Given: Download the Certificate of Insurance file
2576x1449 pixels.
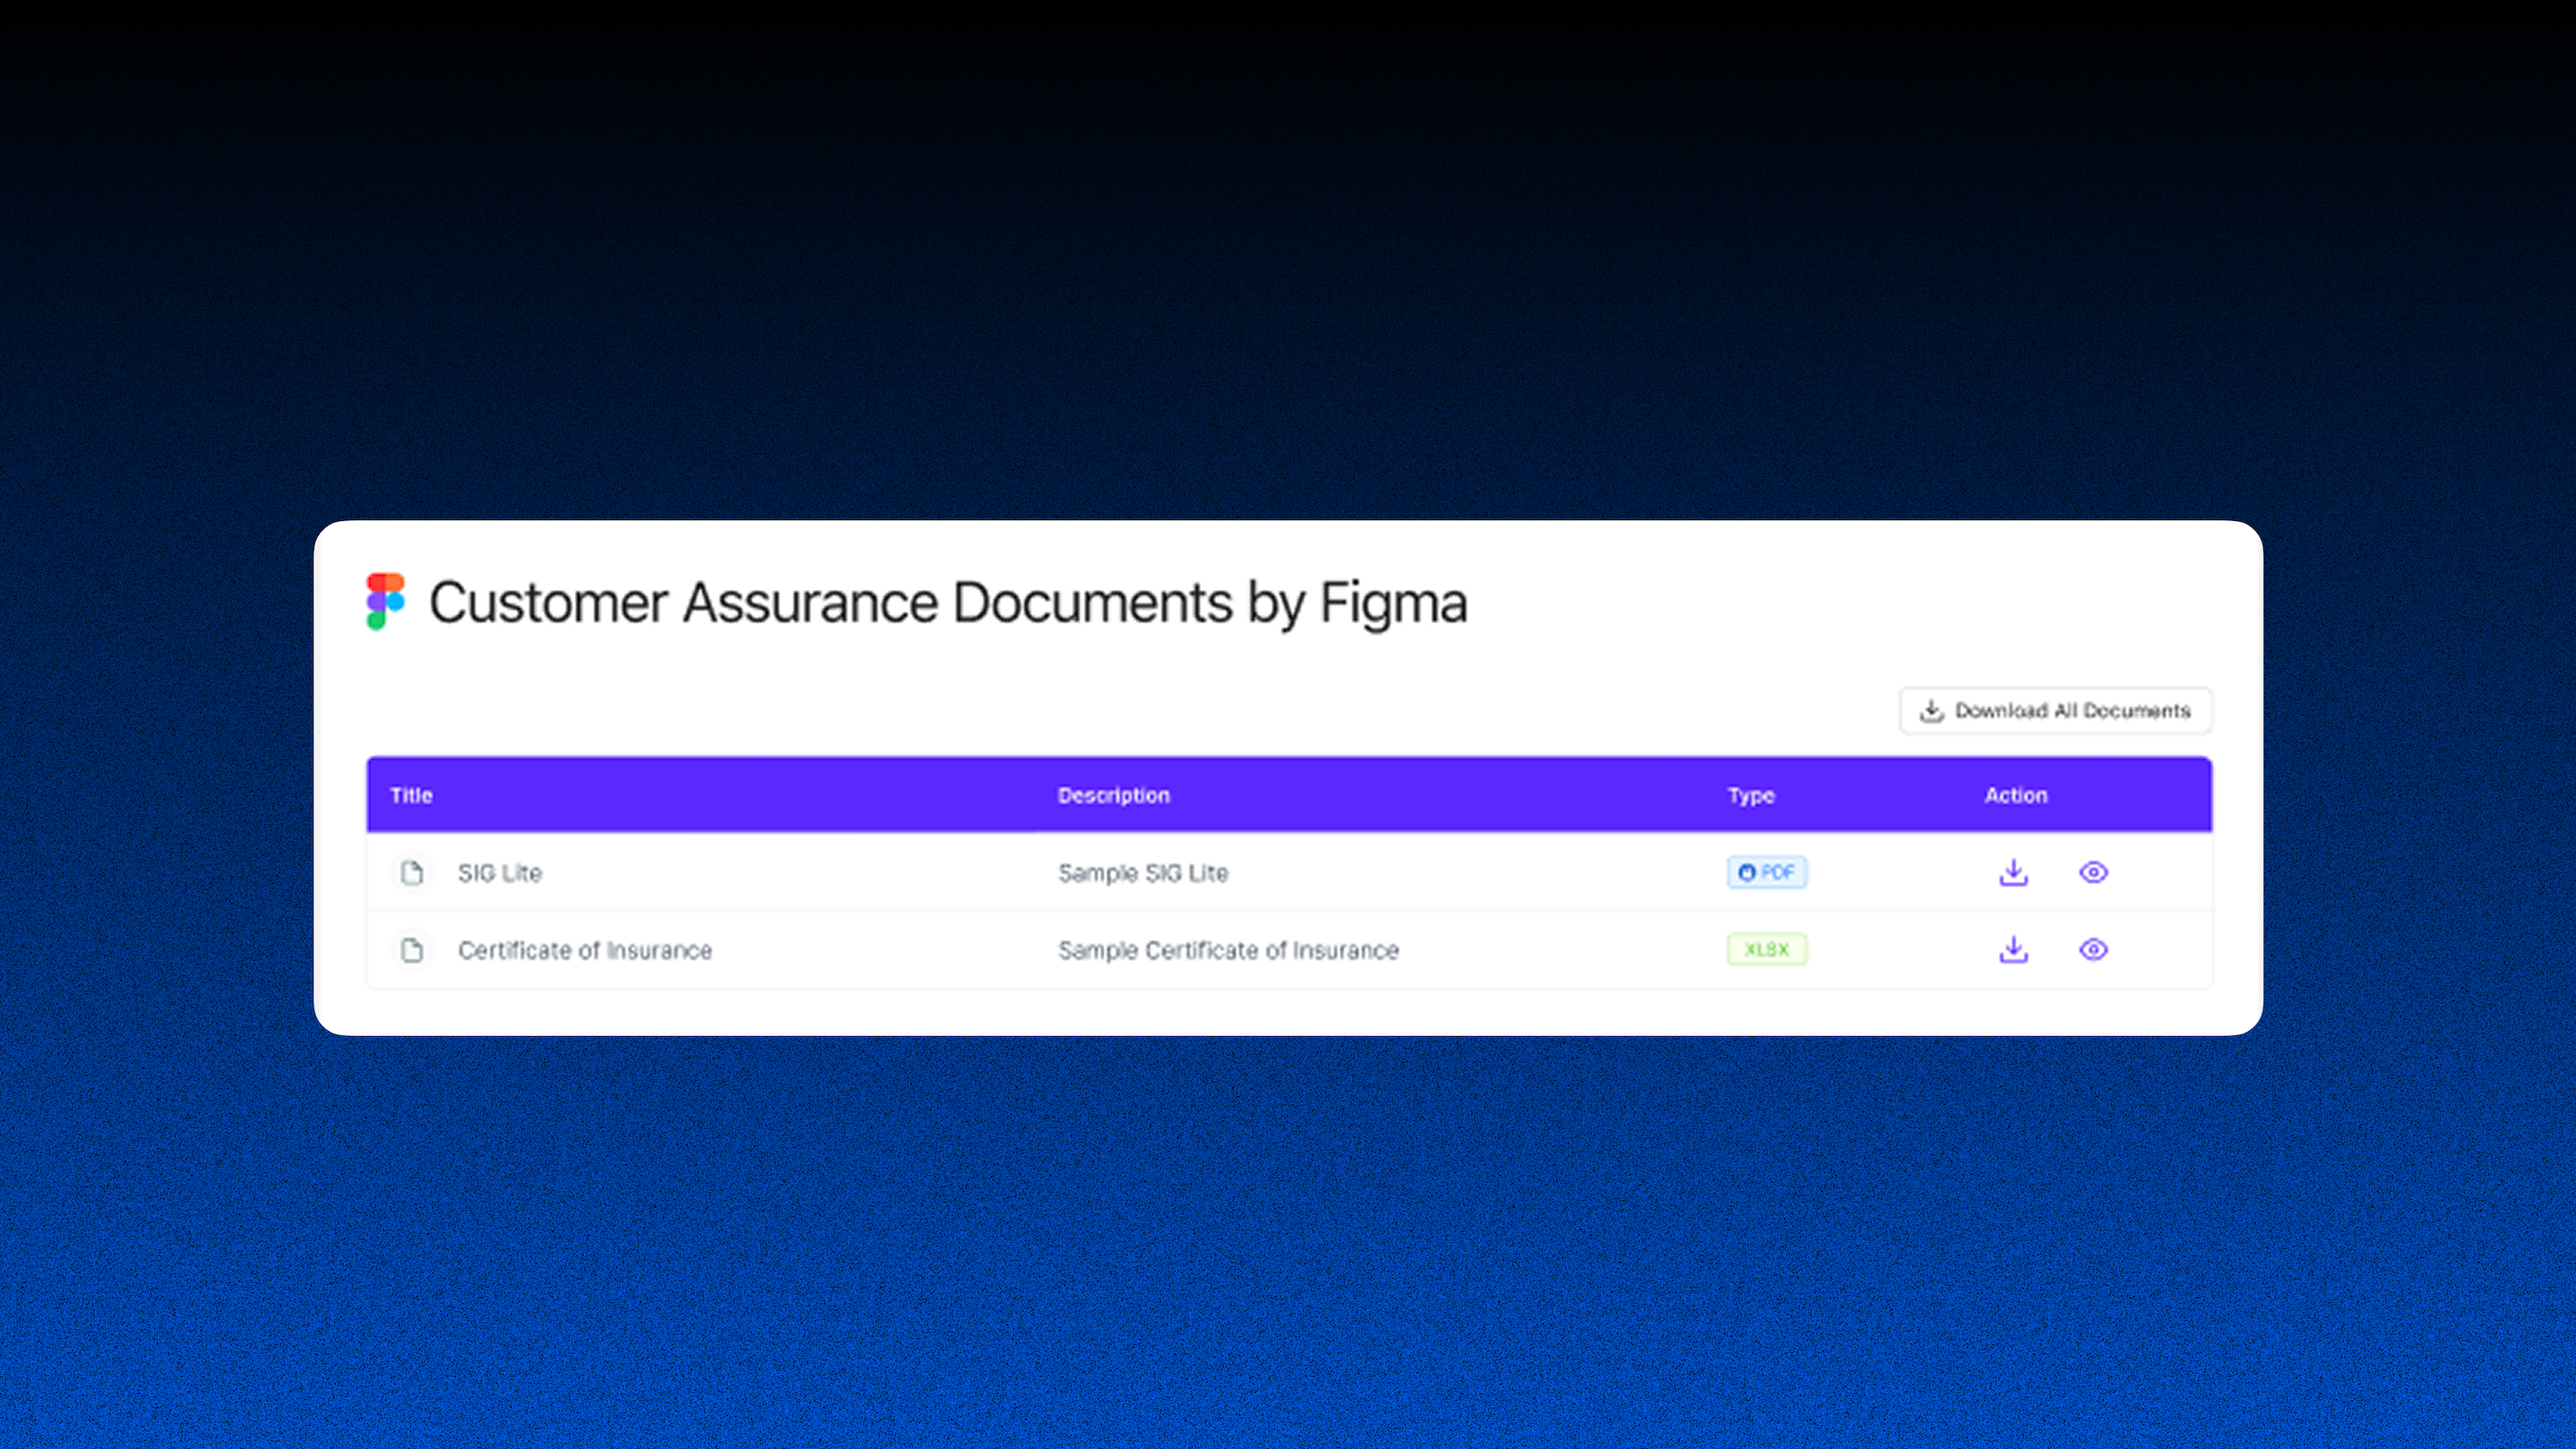Looking at the screenshot, I should pyautogui.click(x=2013, y=949).
